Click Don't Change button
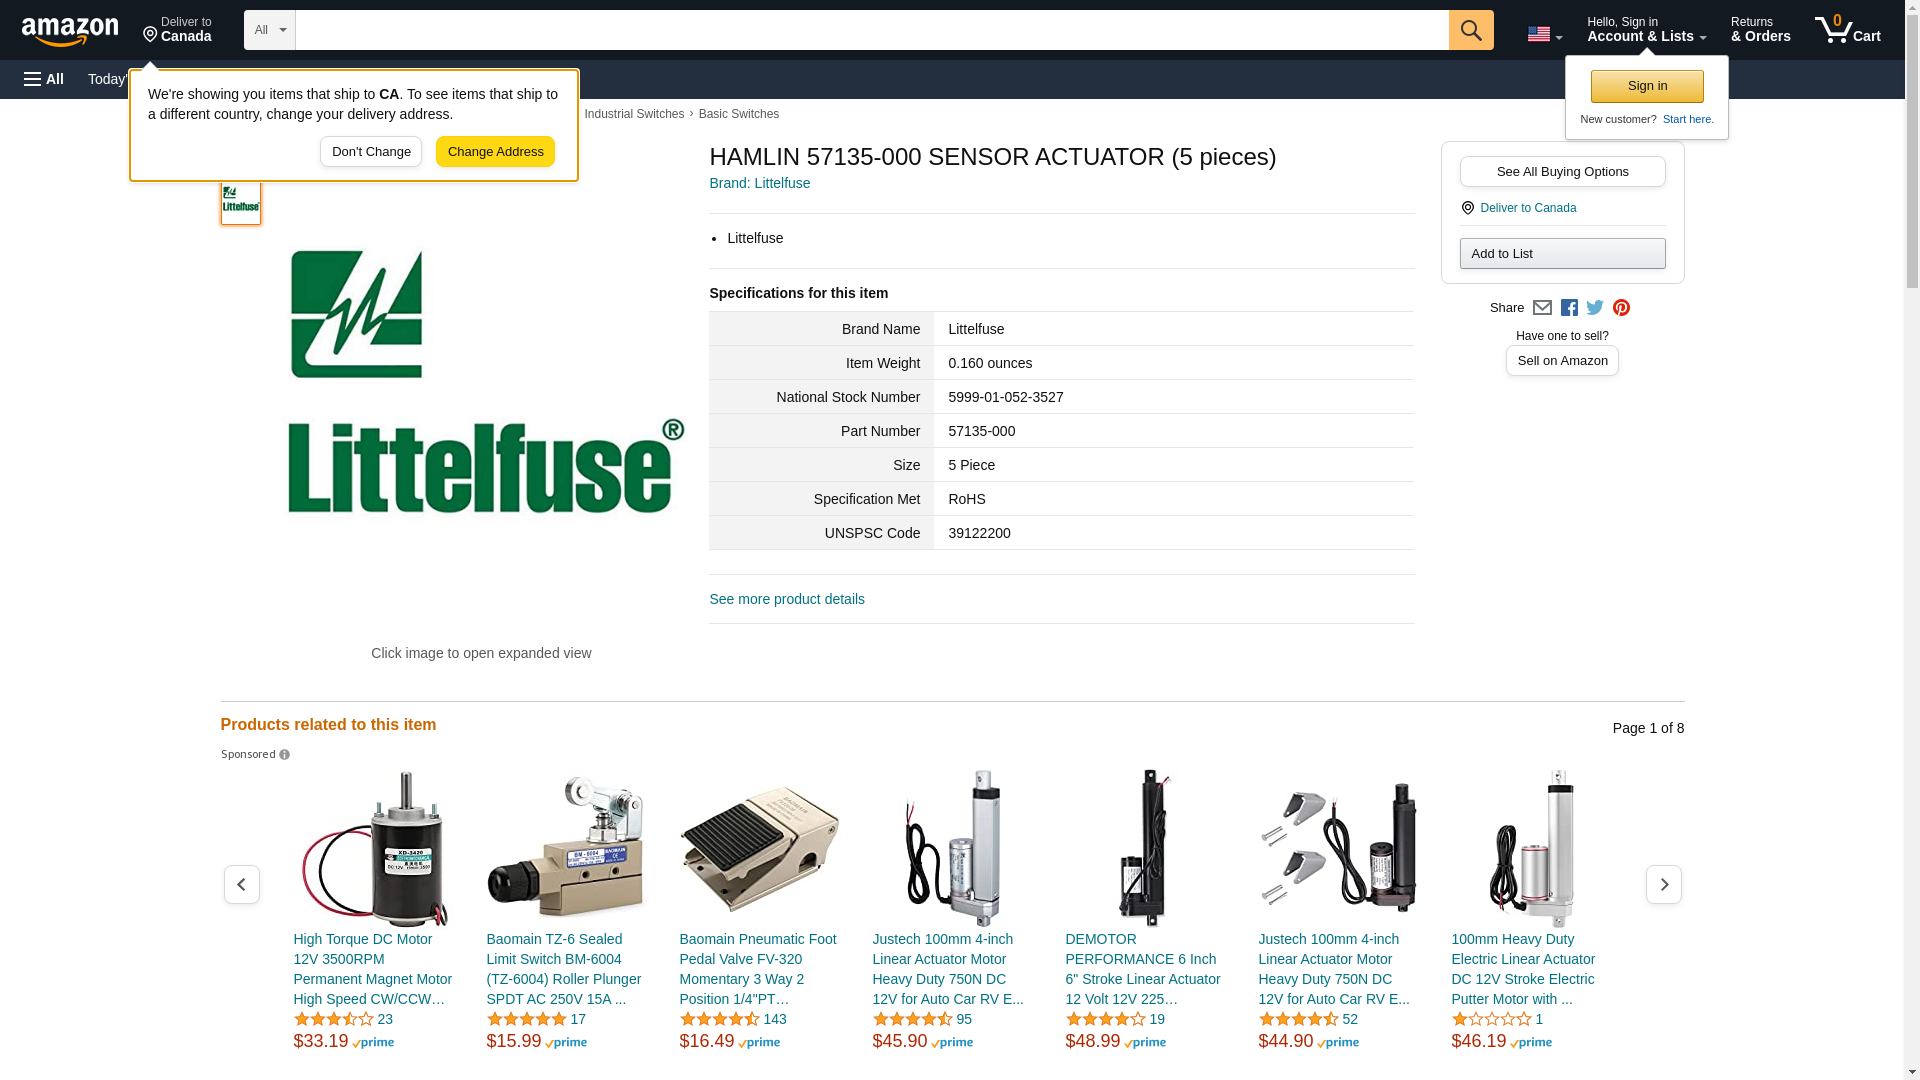Viewport: 1920px width, 1080px height. click(371, 152)
